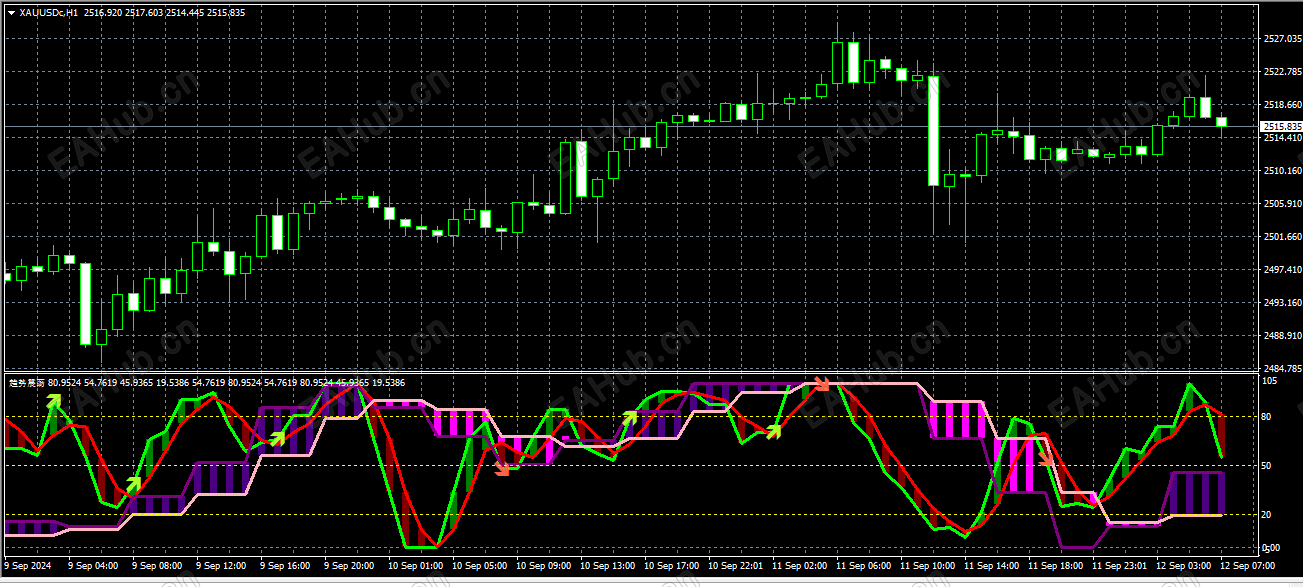Click indicator scale value 105
Screen dimensions: 1303x587
pyautogui.click(x=1271, y=381)
